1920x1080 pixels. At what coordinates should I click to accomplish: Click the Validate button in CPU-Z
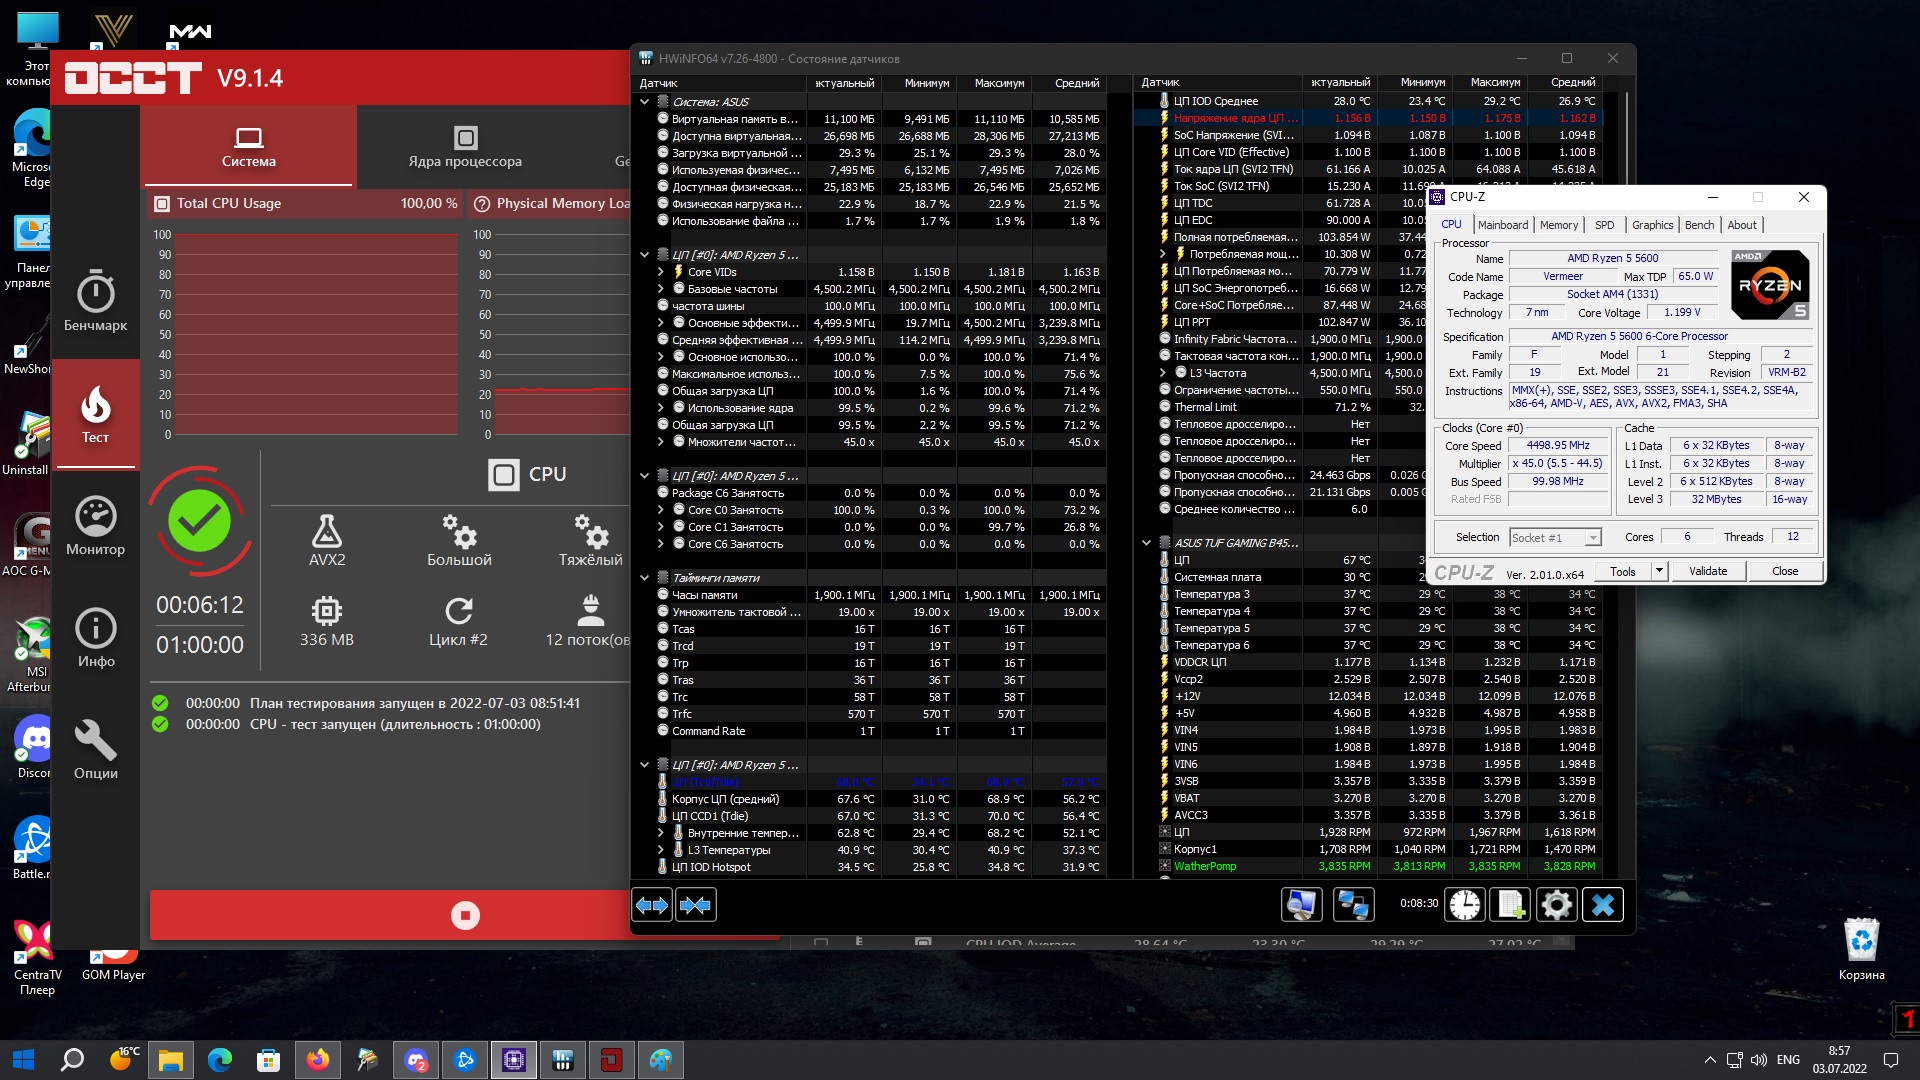[1708, 571]
